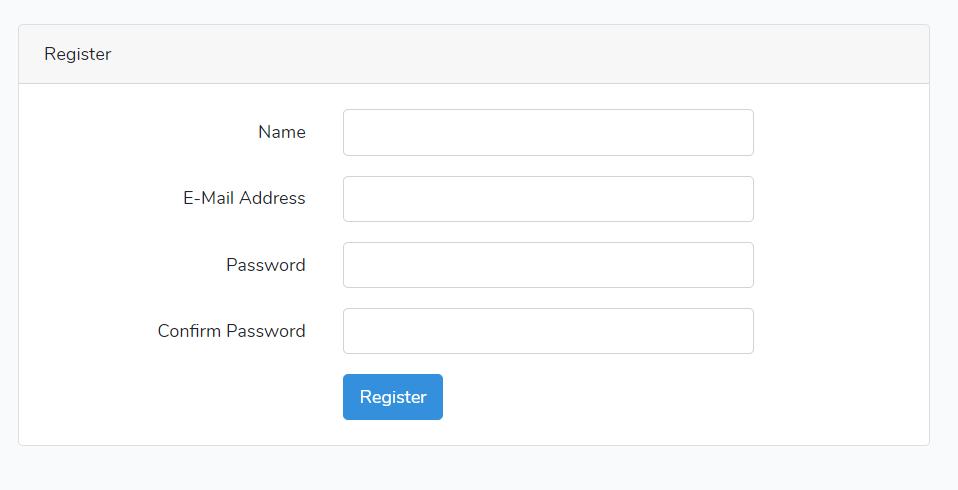Click the gray card header bar

pyautogui.click(x=474, y=54)
